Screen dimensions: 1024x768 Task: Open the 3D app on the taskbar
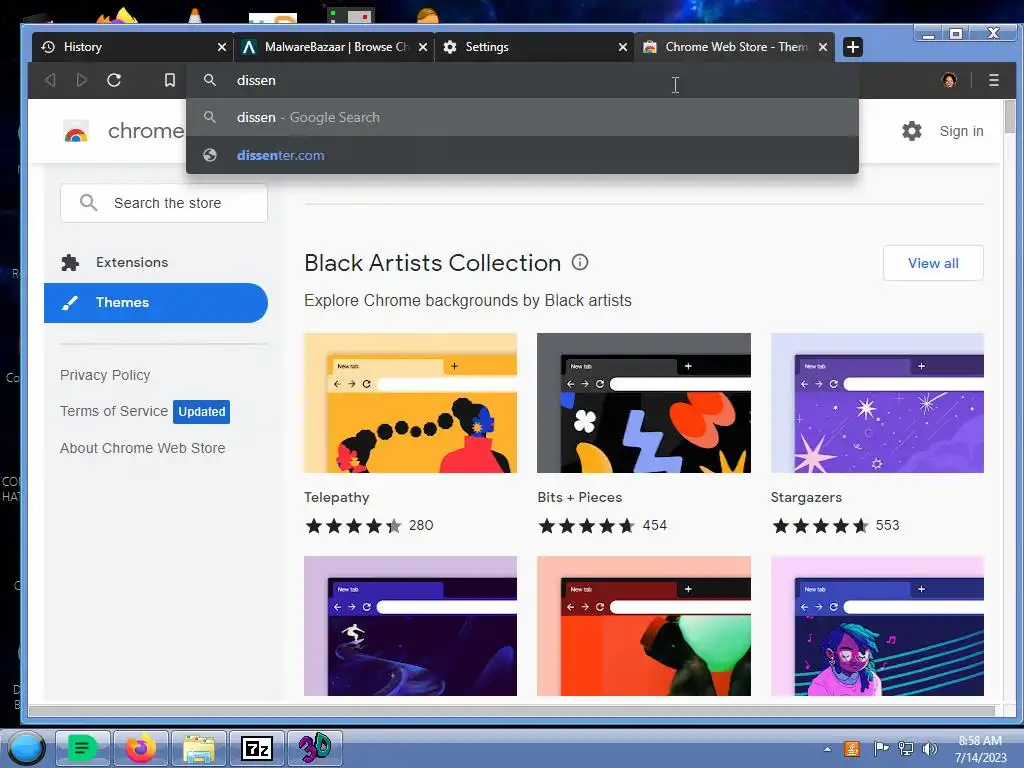pos(314,748)
